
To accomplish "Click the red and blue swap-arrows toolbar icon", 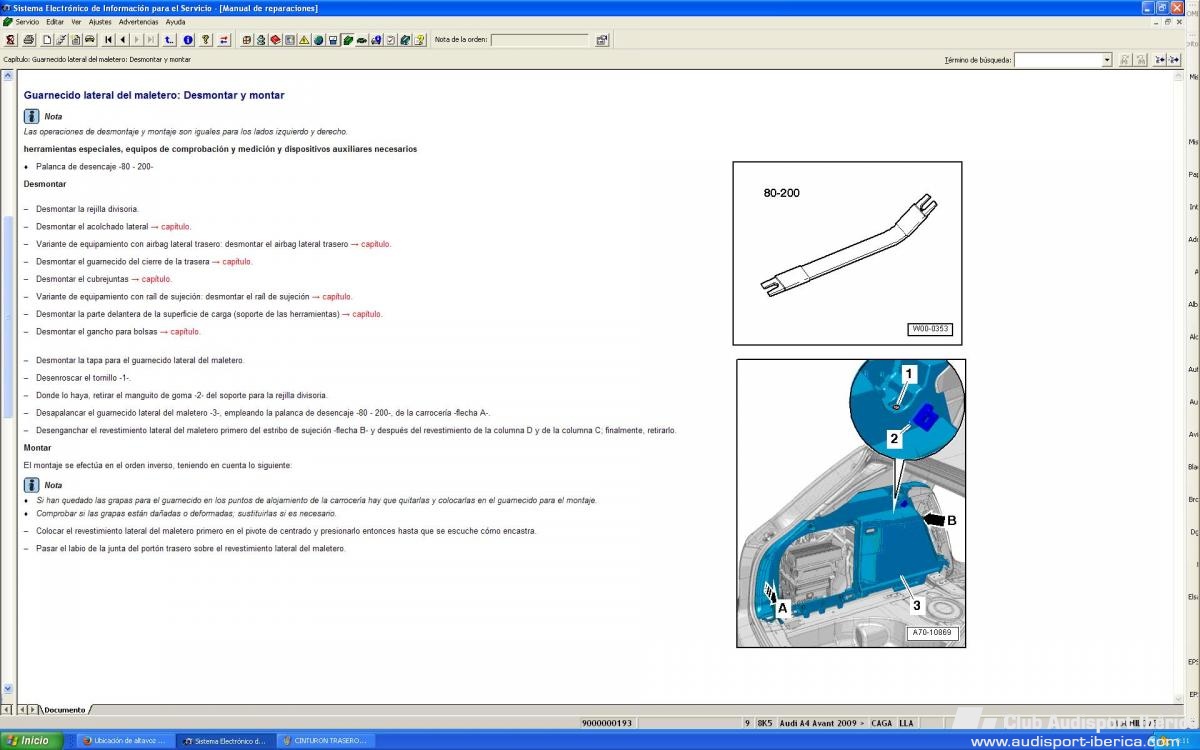I will pos(224,40).
